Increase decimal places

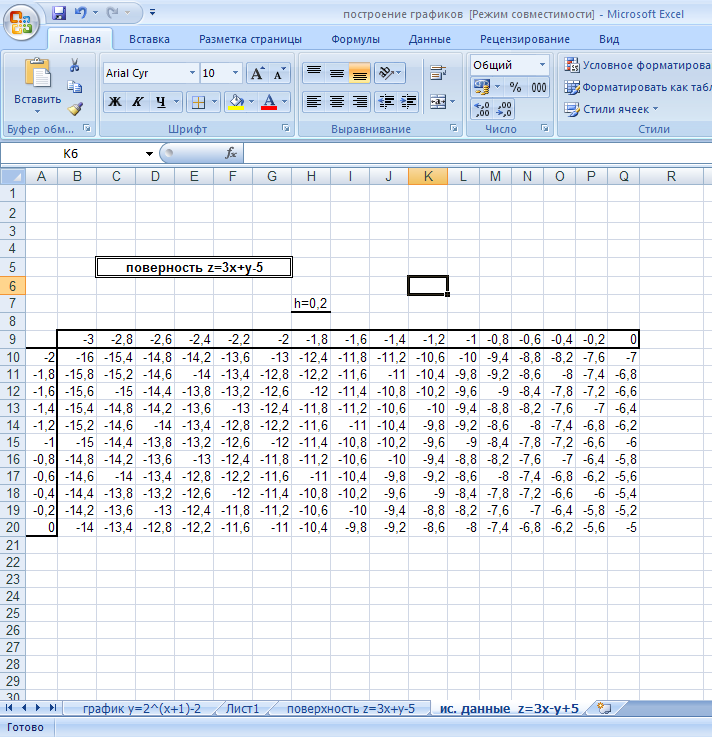(x=482, y=110)
